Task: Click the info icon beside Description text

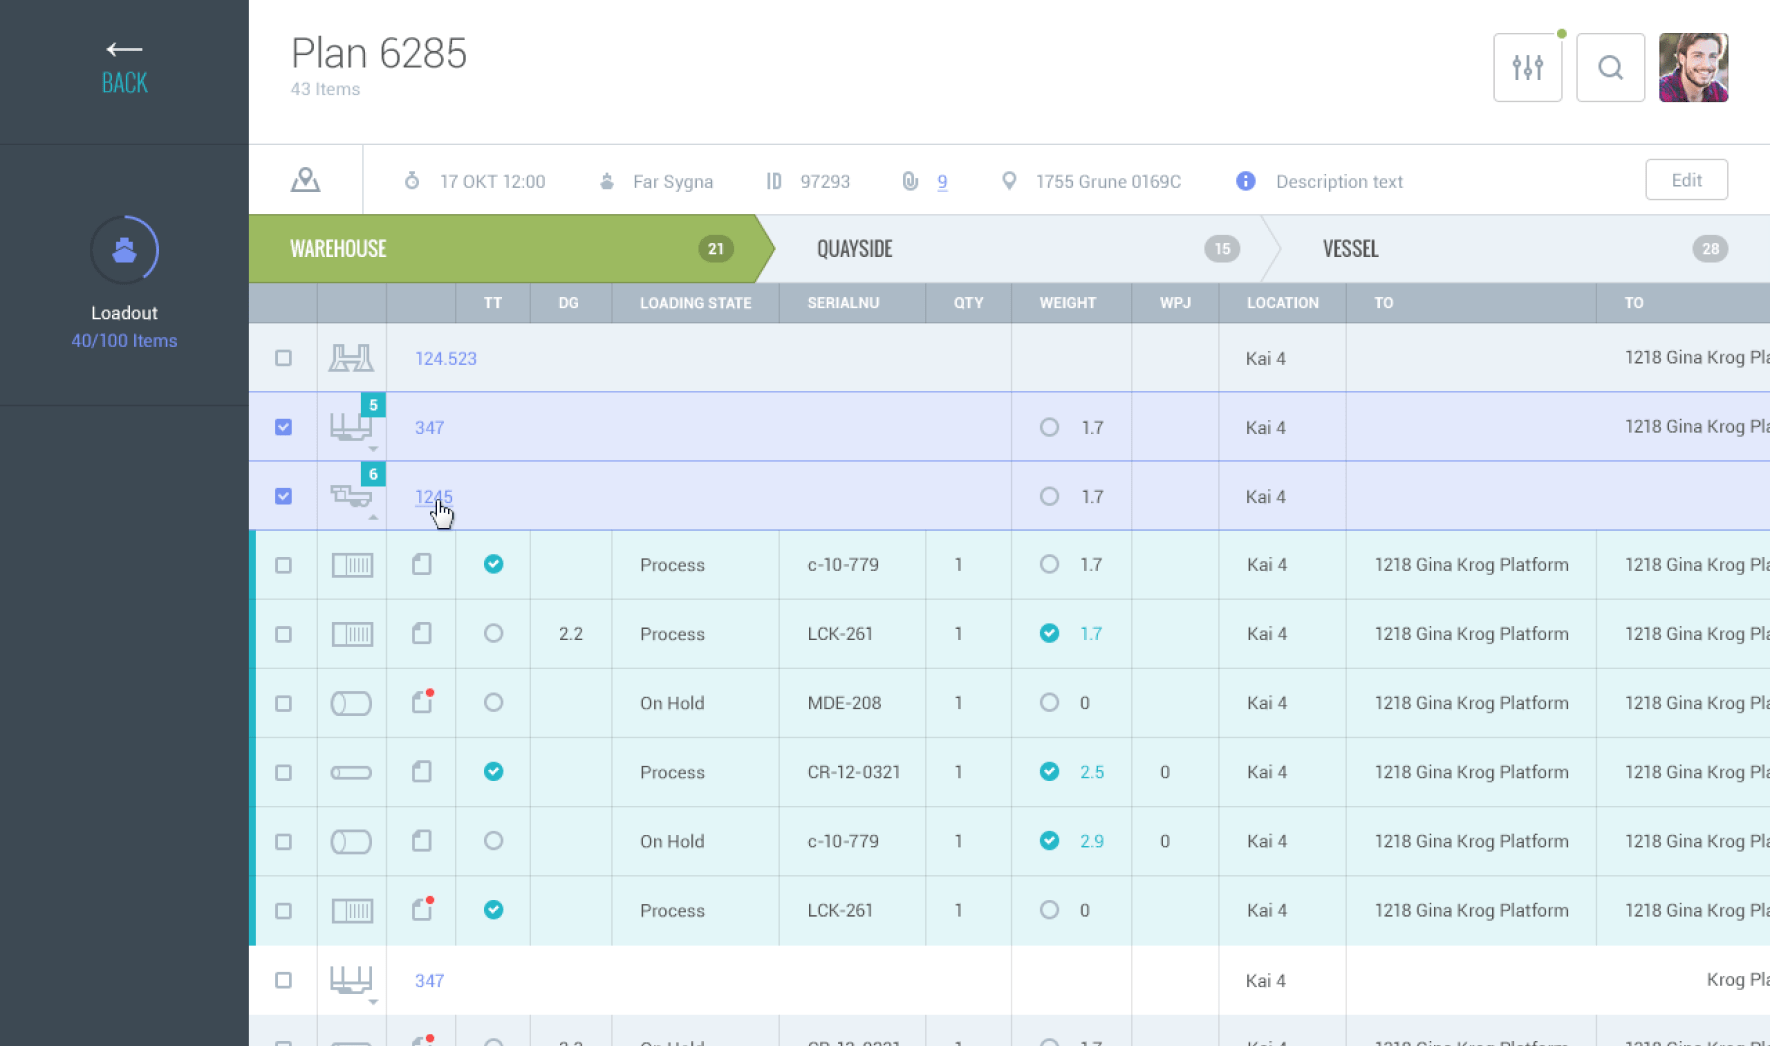Action: pyautogui.click(x=1245, y=181)
